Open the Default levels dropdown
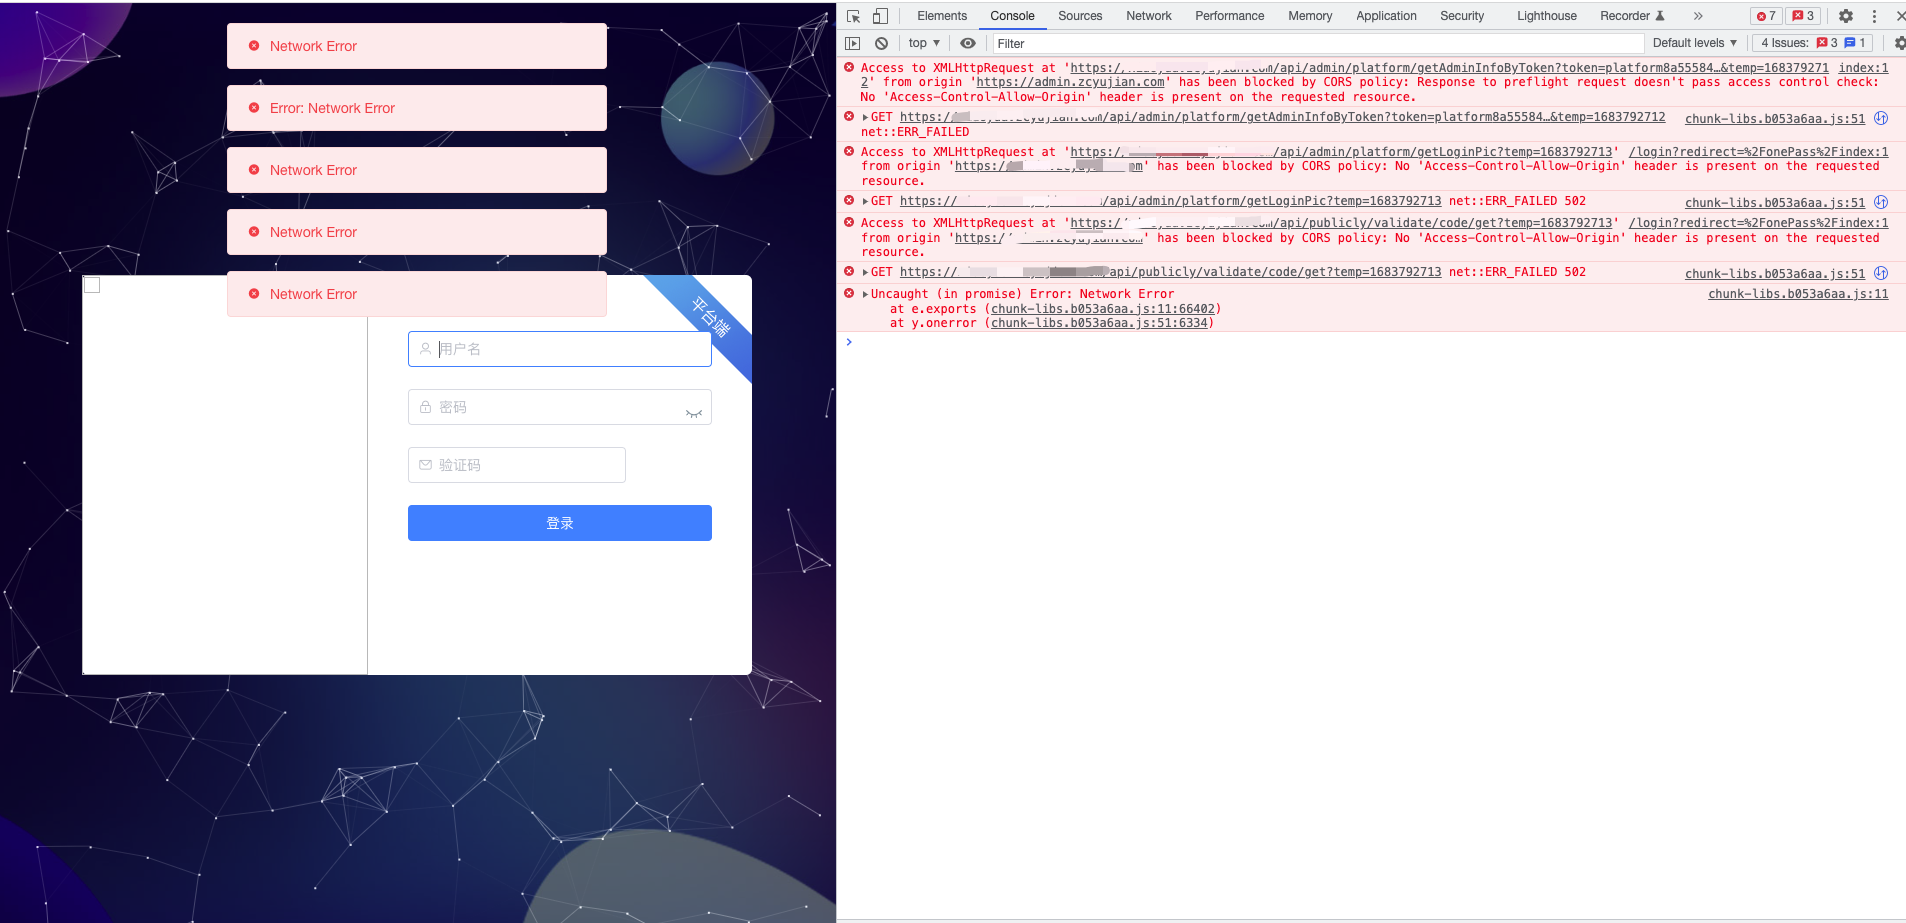The image size is (1906, 923). click(x=1695, y=43)
